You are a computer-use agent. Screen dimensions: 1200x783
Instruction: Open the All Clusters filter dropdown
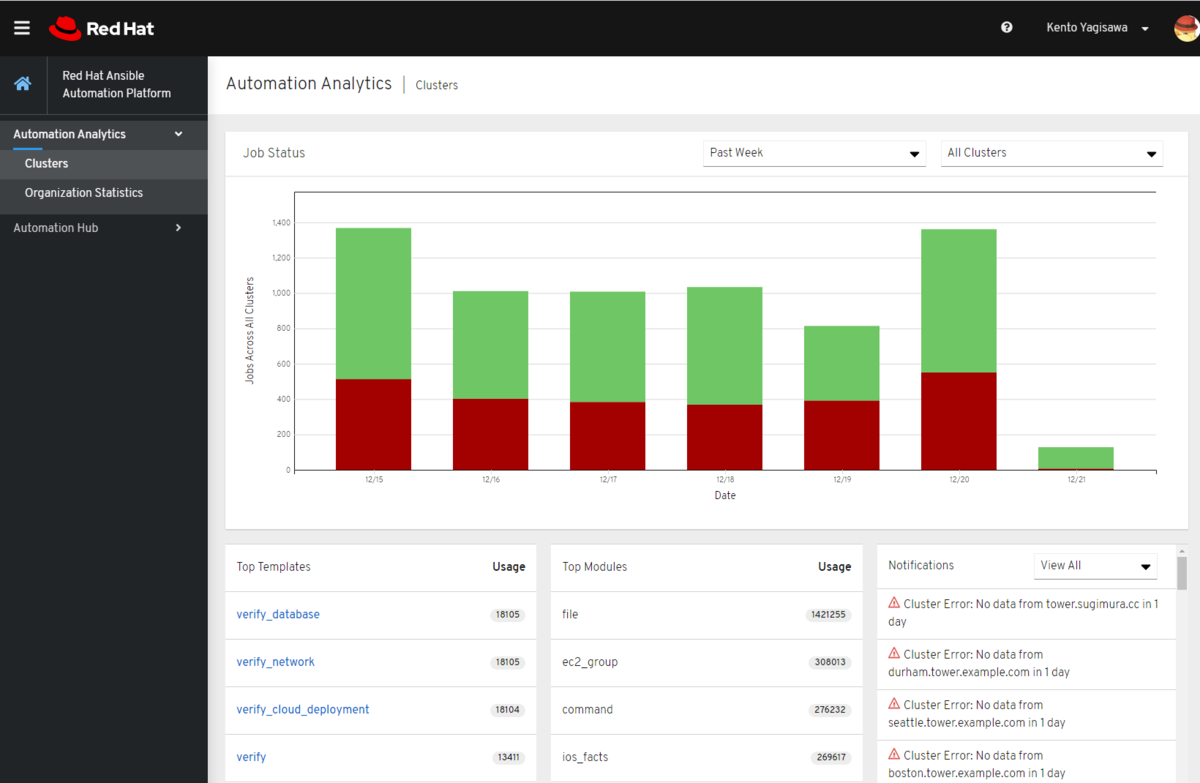[1052, 153]
